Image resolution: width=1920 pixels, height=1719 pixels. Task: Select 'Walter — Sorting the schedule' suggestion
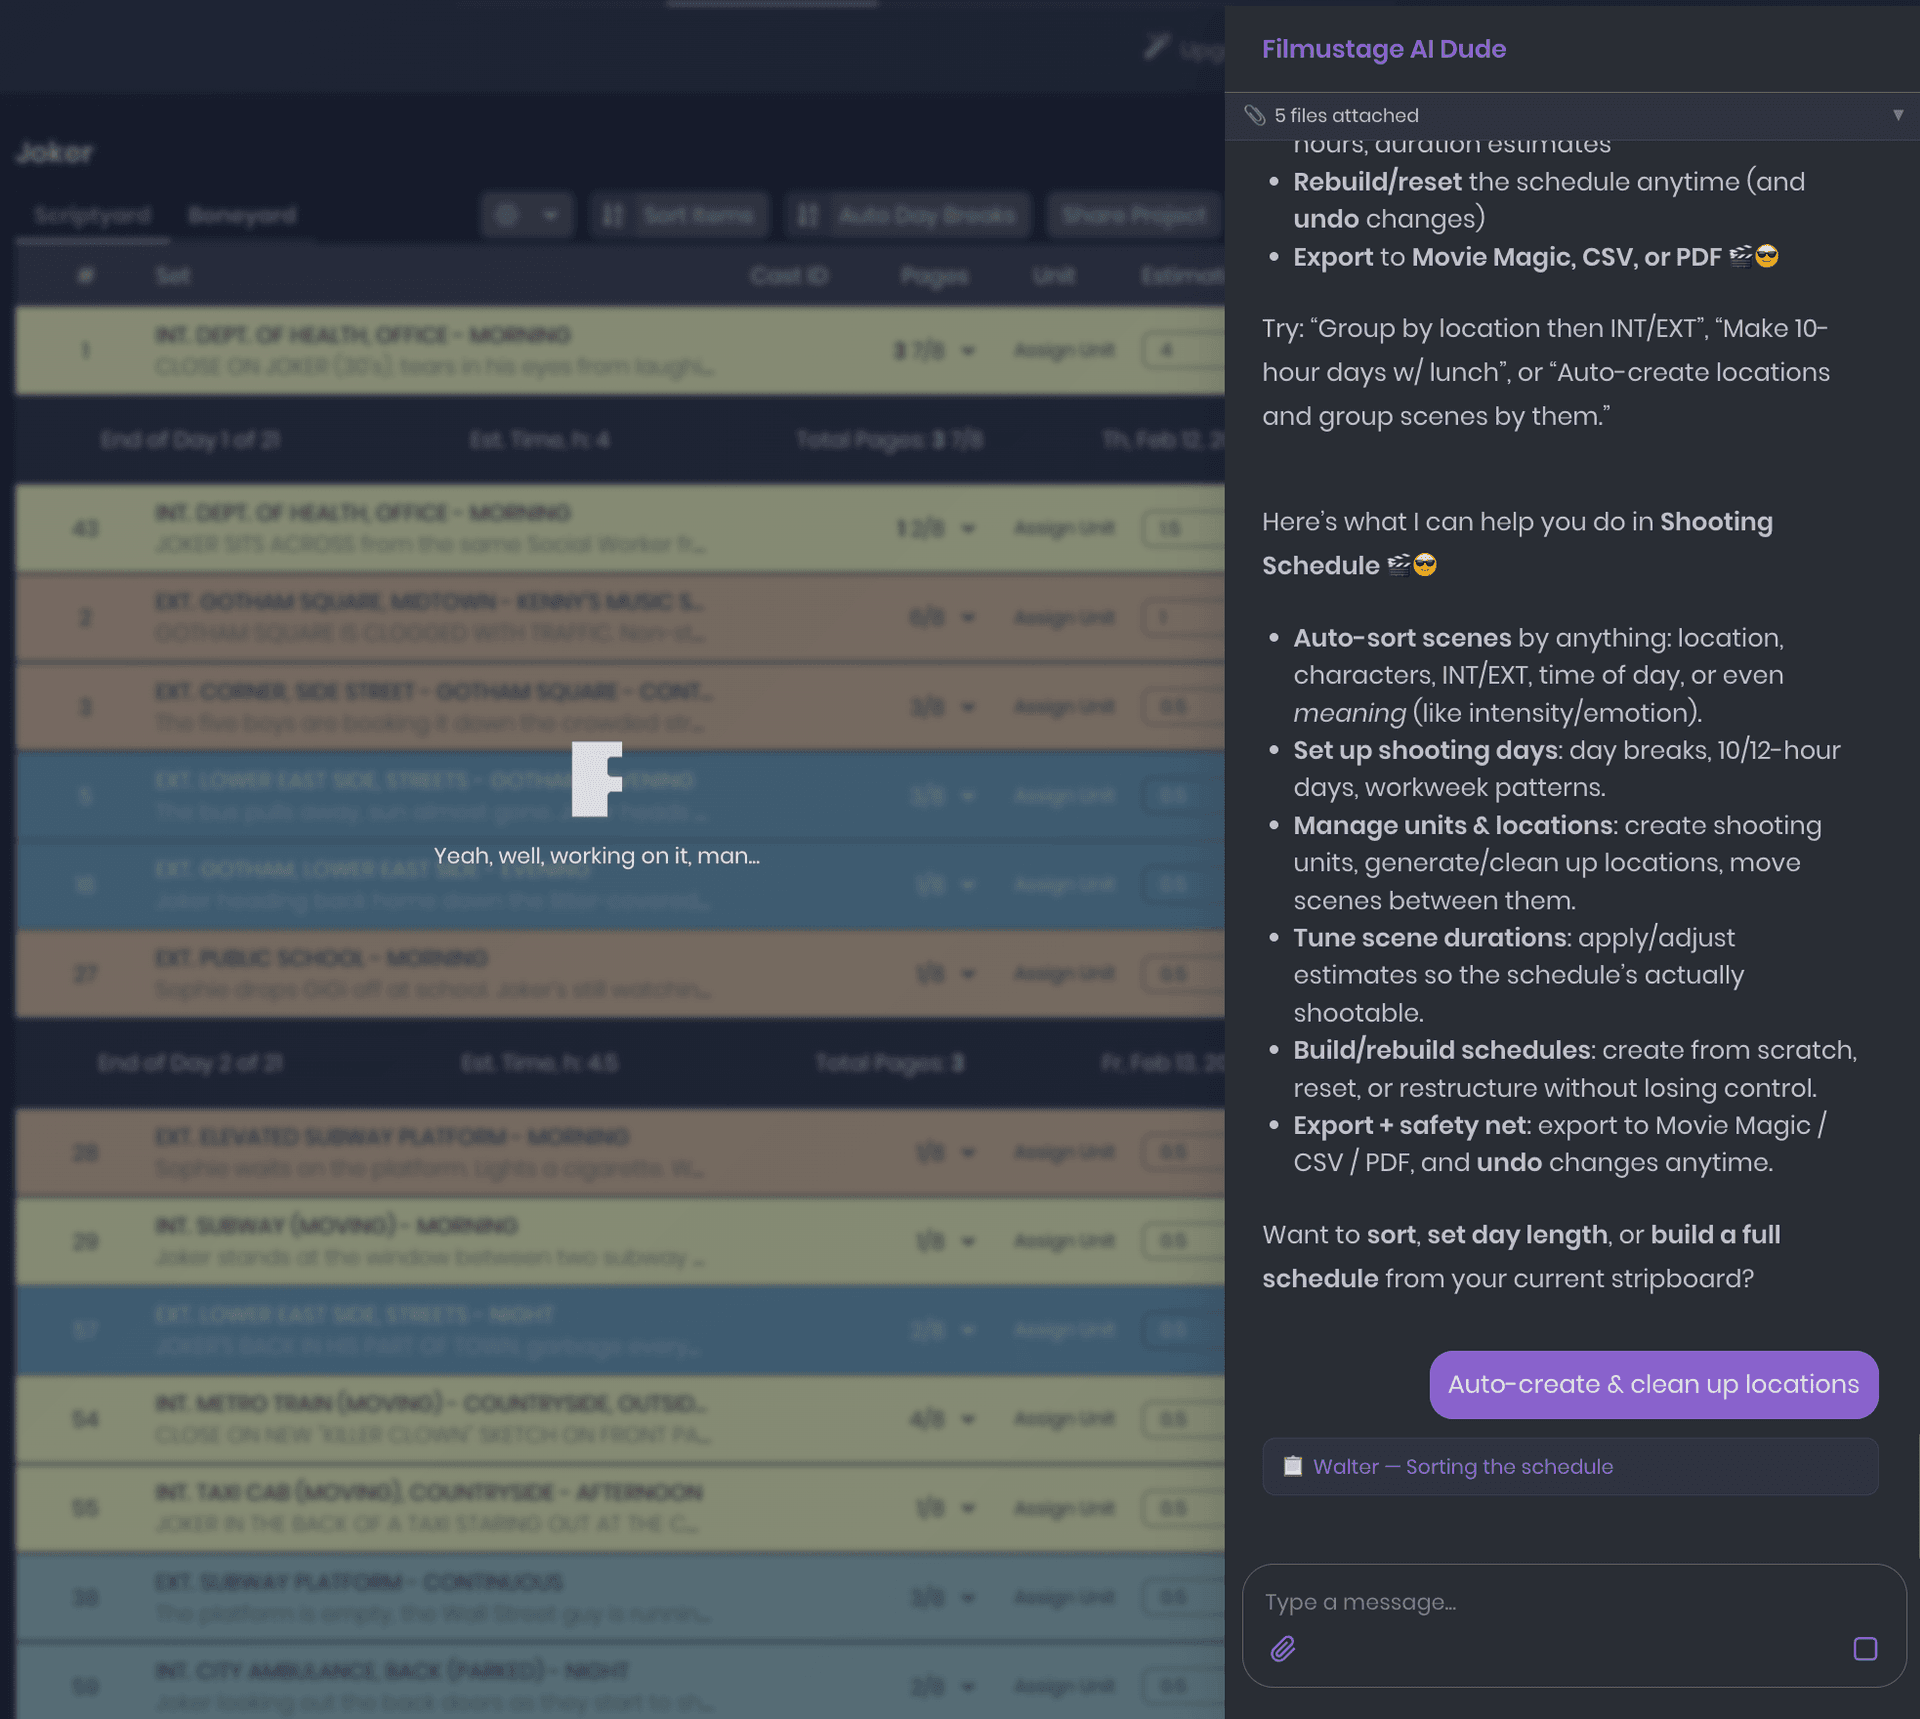pos(1463,1466)
